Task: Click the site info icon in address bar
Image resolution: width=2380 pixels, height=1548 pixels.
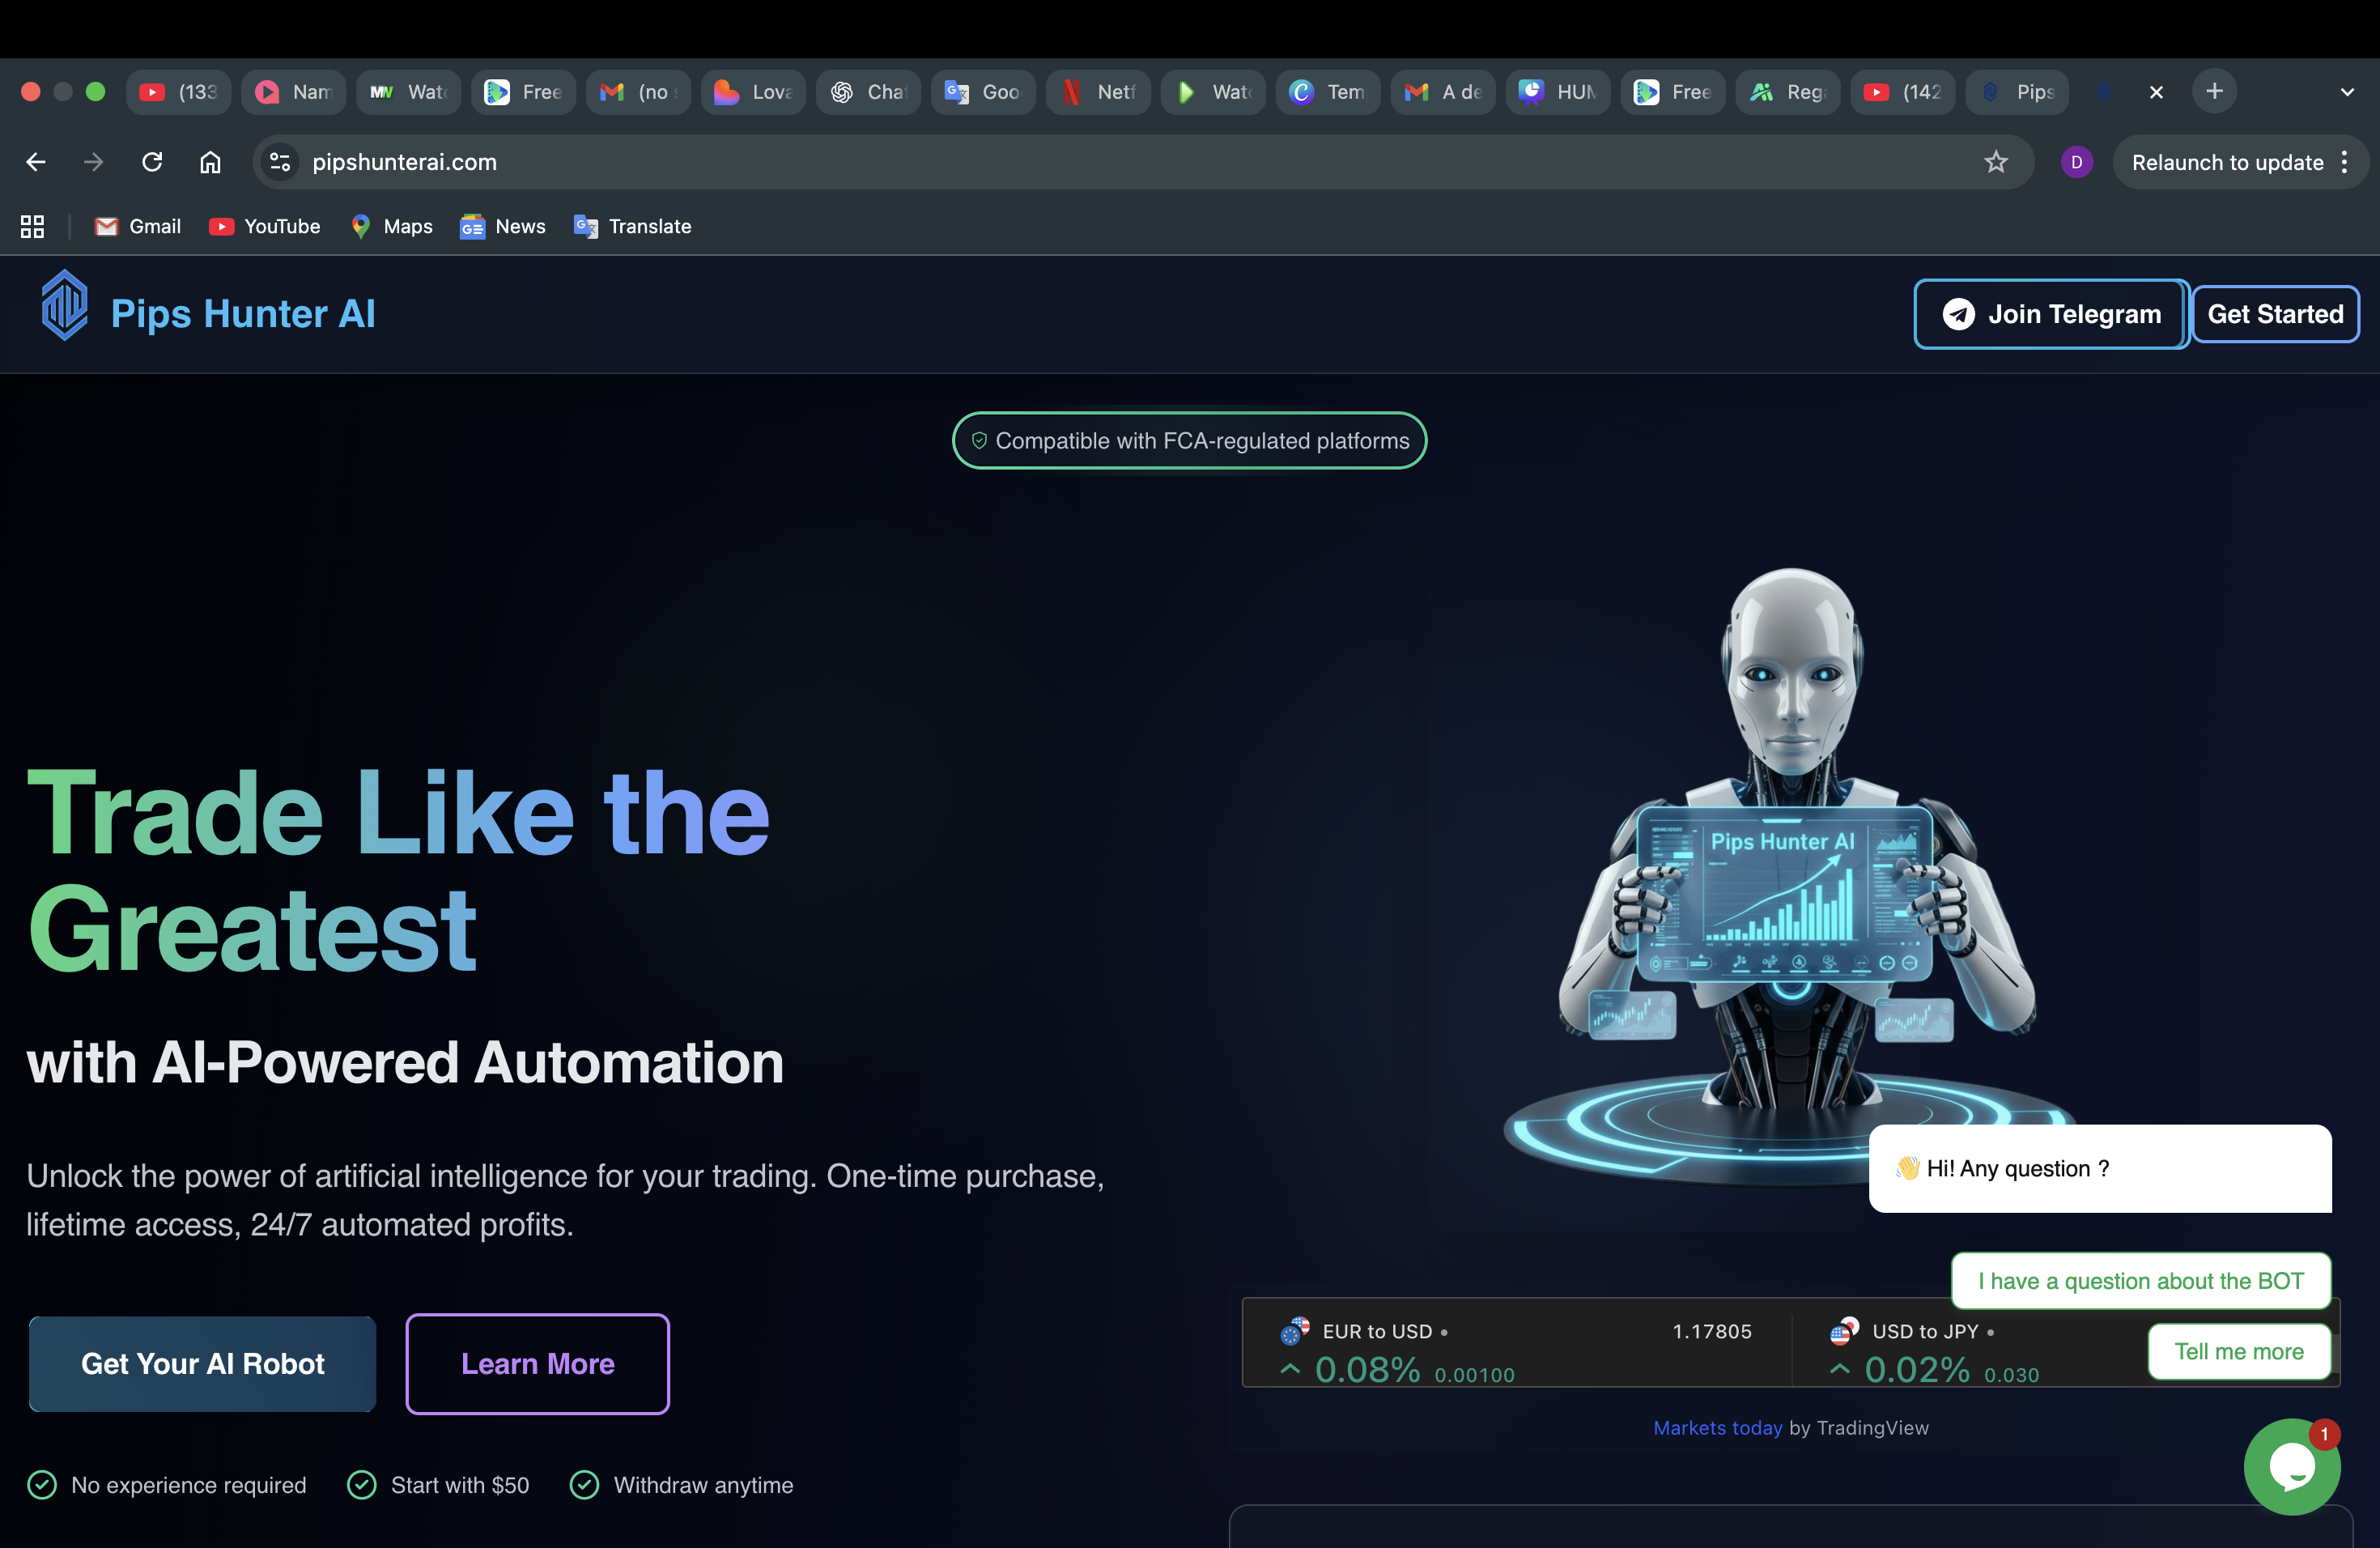Action: 279,161
